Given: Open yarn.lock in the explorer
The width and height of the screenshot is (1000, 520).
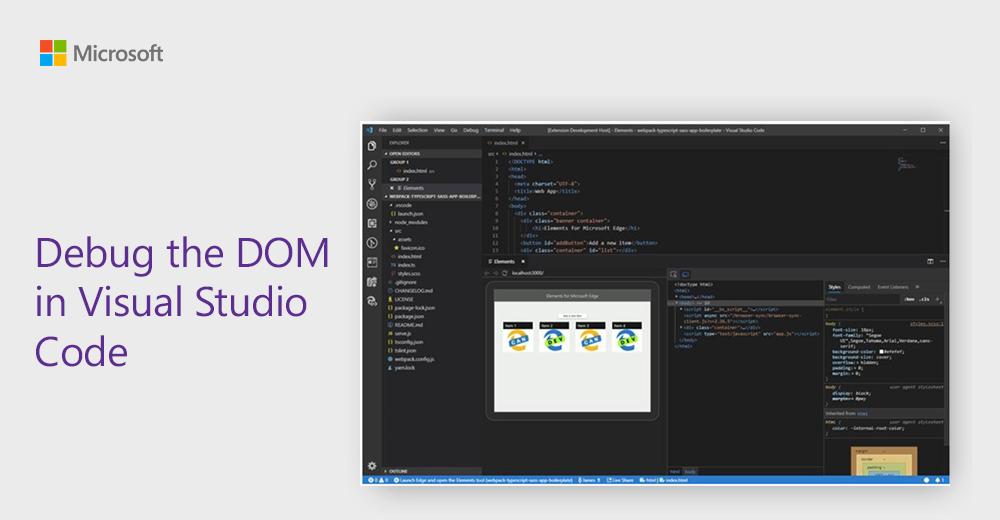Looking at the screenshot, I should click(x=403, y=368).
